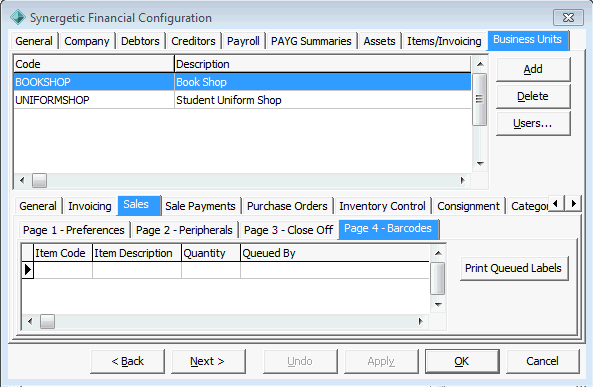Click the Delete business unit button

click(x=533, y=96)
